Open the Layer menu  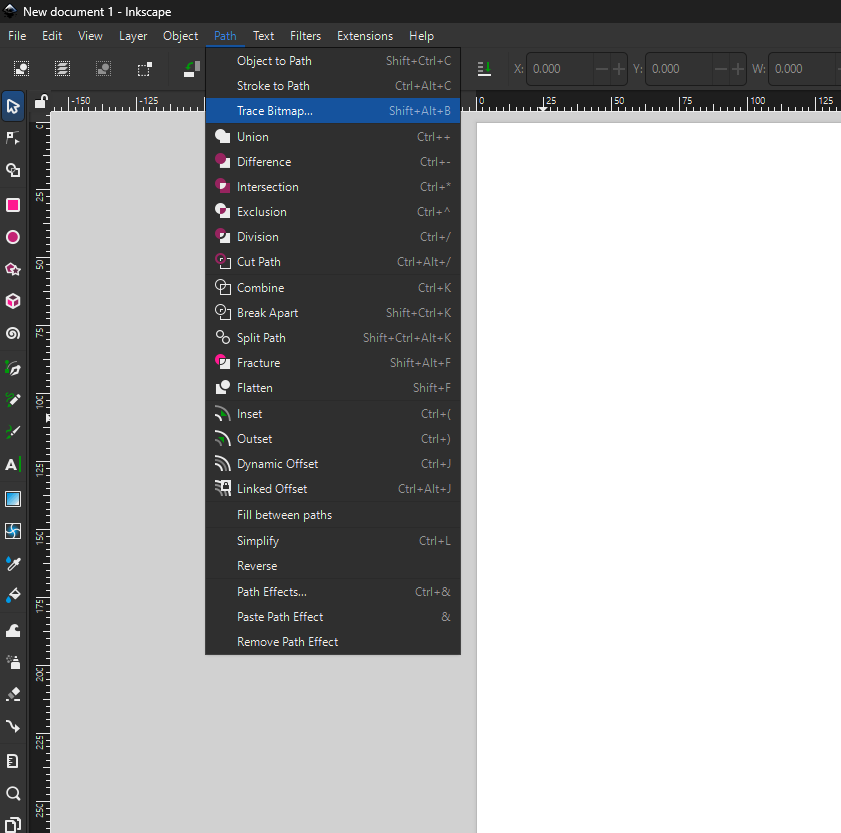[x=133, y=36]
